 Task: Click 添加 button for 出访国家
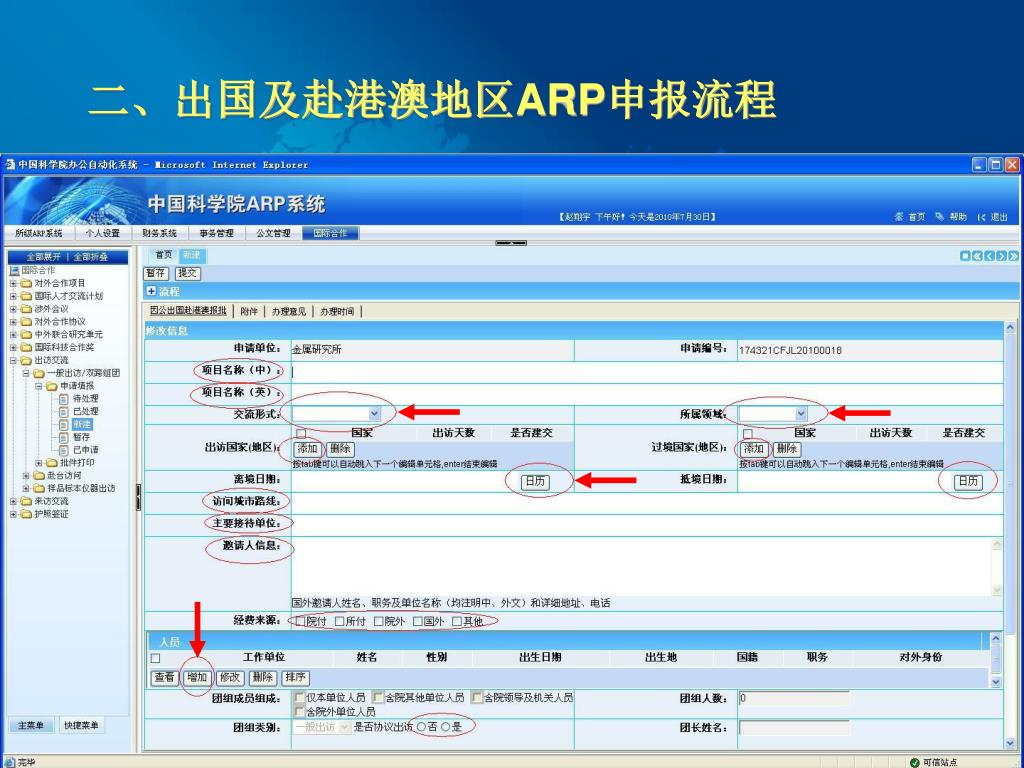click(x=308, y=449)
